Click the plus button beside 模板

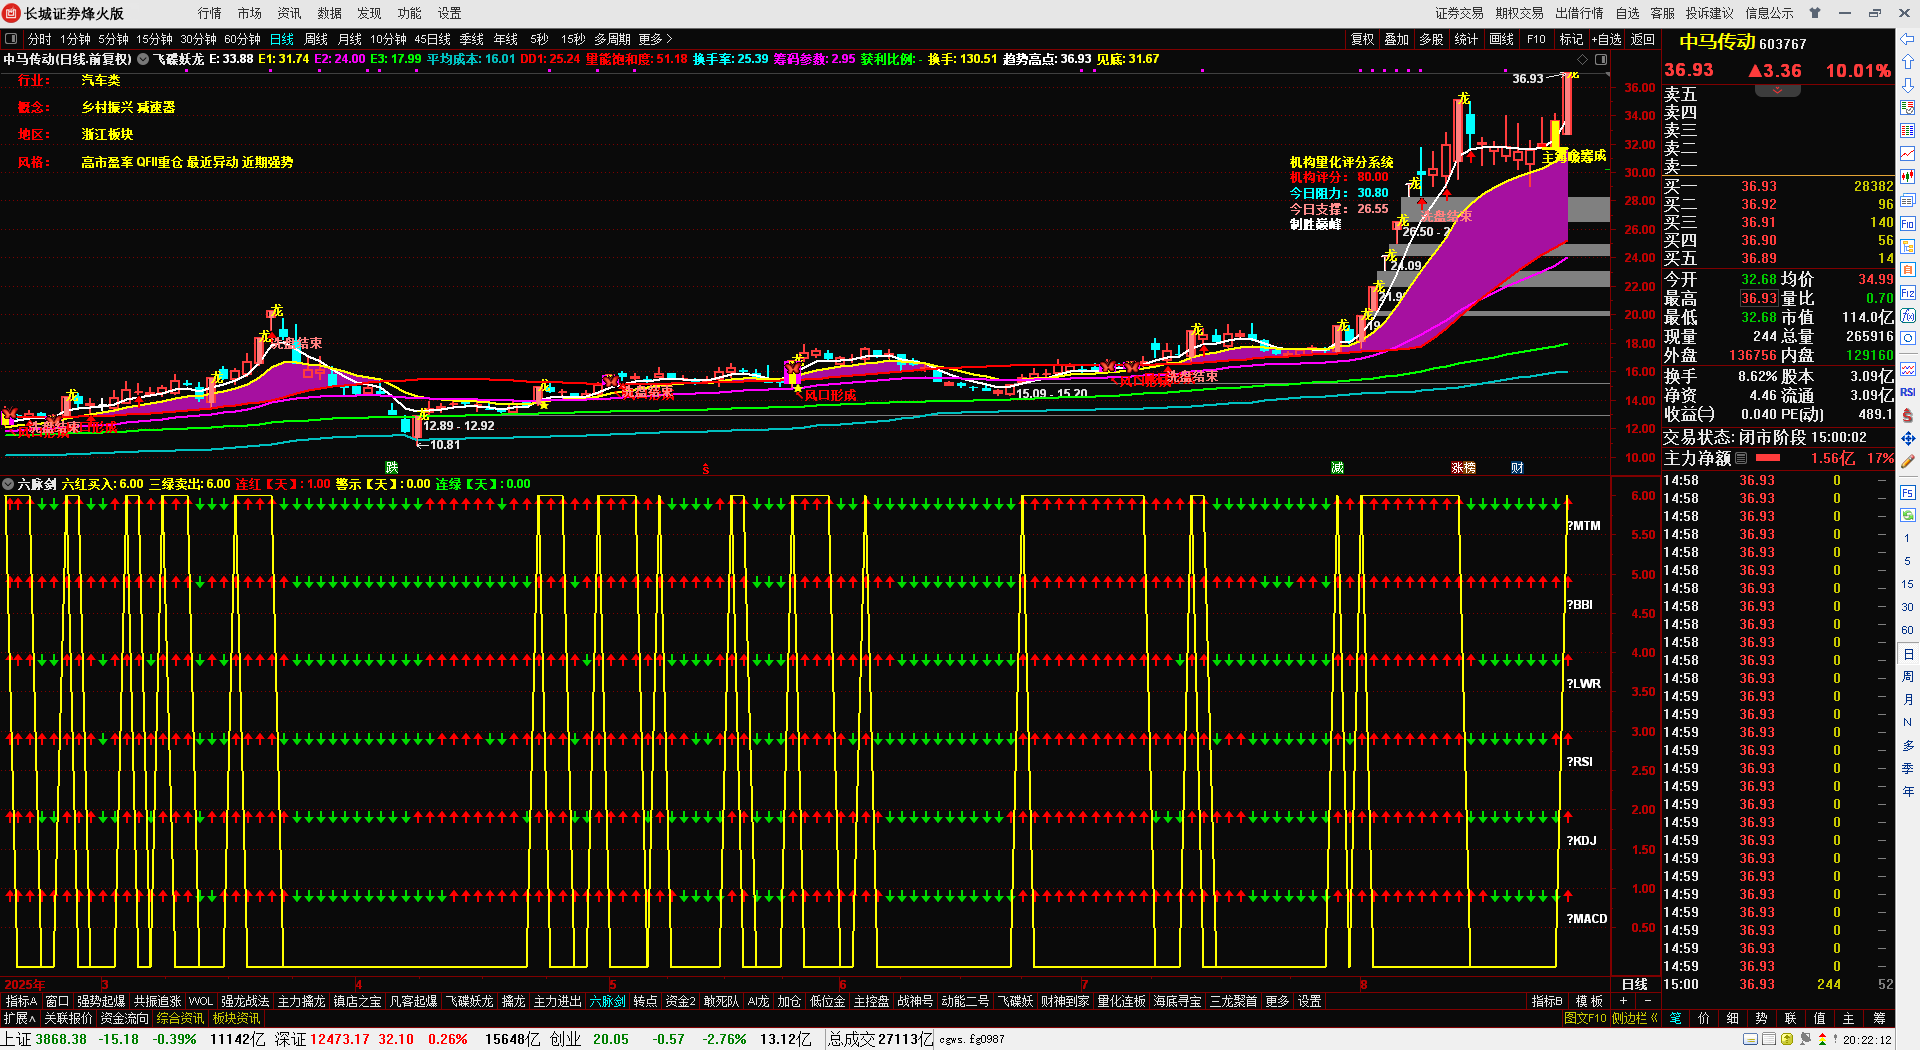click(1623, 1001)
